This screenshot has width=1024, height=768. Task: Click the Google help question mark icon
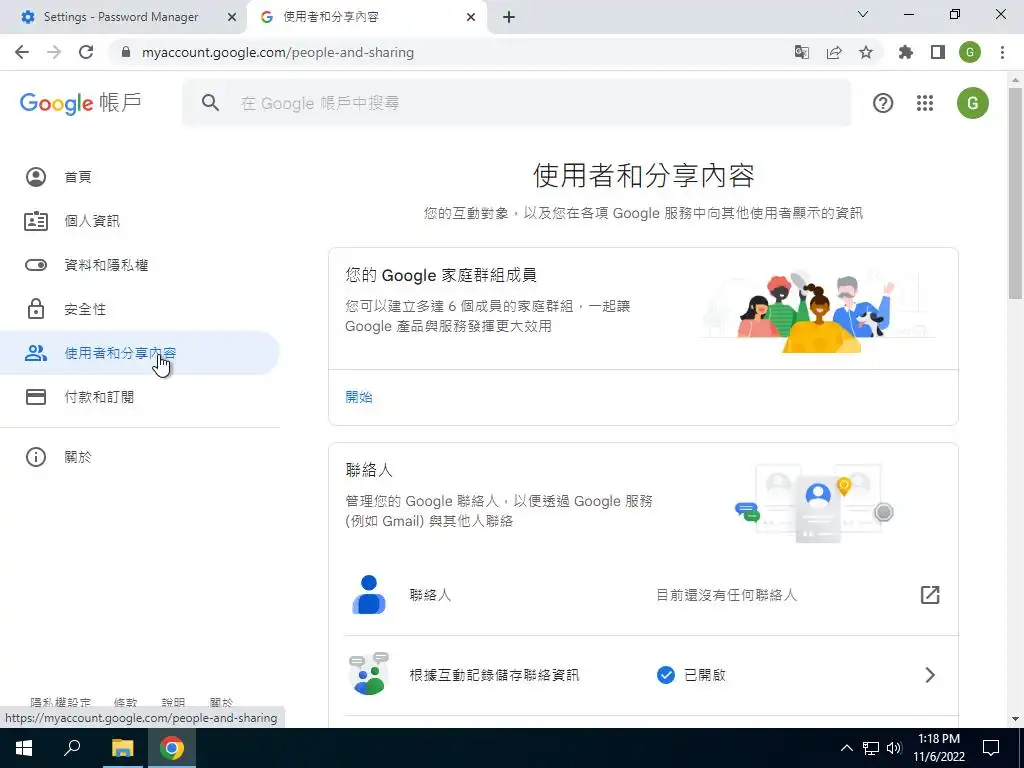pyautogui.click(x=883, y=103)
